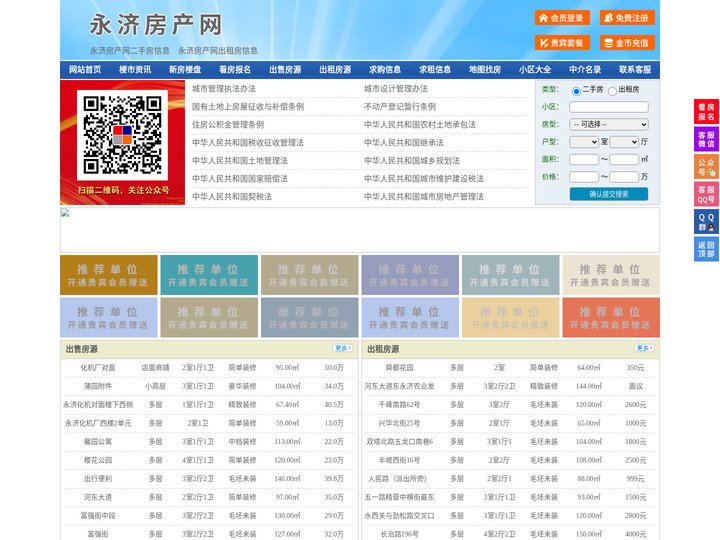Screen dimensions: 720x540
Task: Click the teal 推荐单位 tile
Action: (x=209, y=275)
